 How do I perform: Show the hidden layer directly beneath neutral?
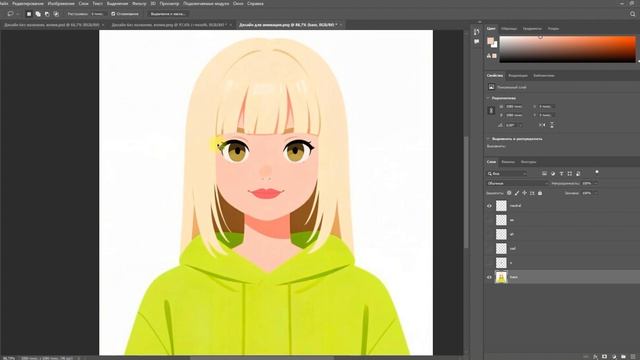489,220
